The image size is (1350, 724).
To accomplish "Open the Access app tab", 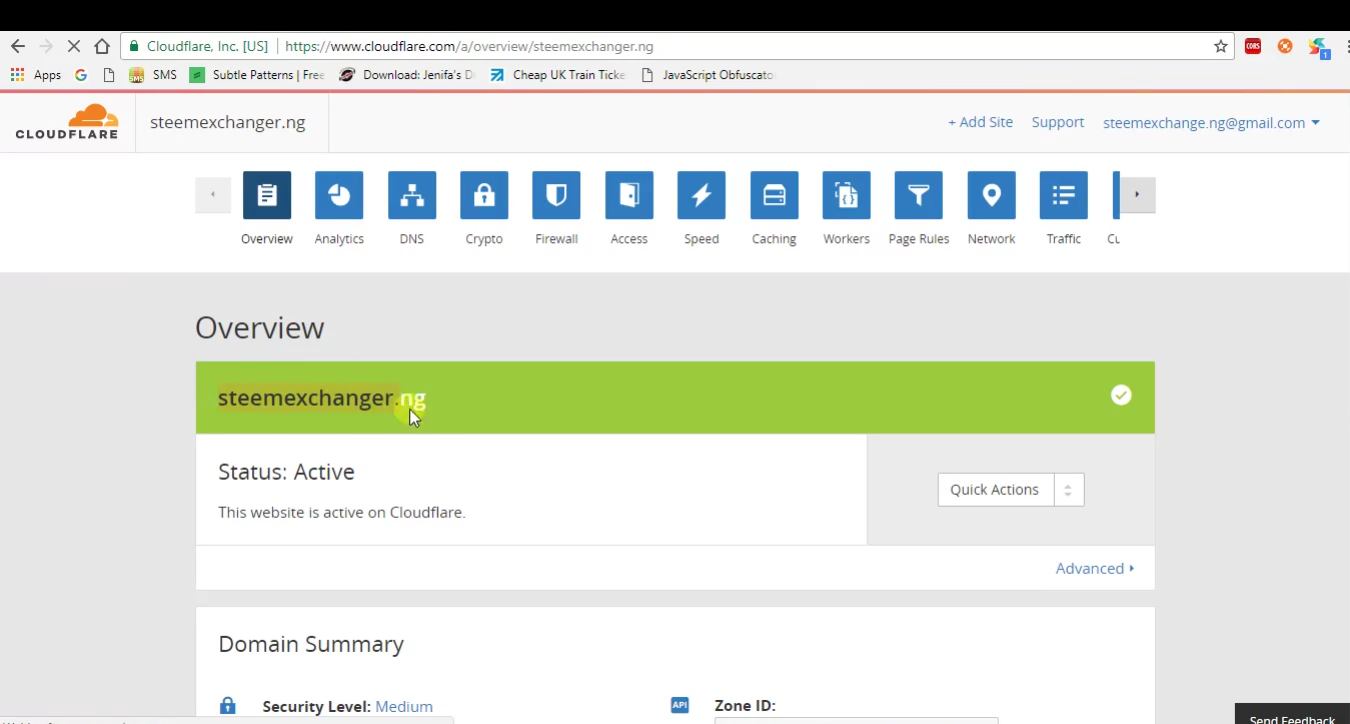I will tap(628, 195).
